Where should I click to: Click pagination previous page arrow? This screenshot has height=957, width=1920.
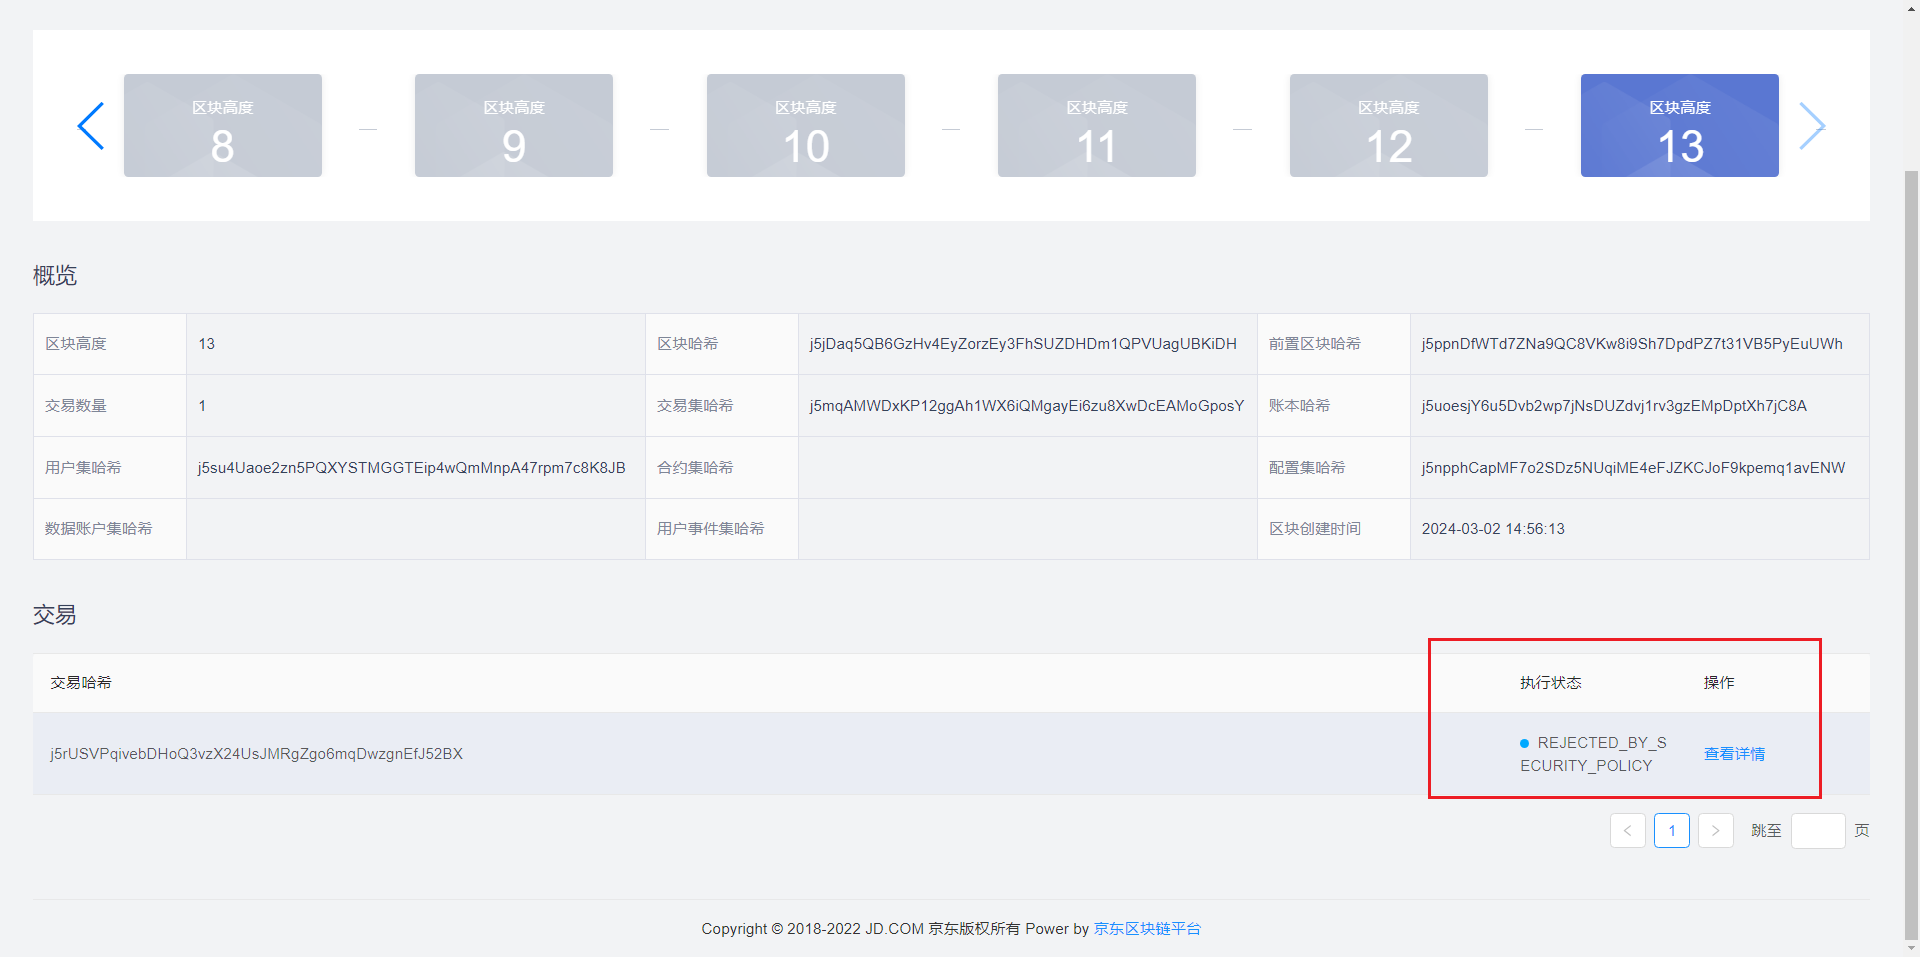pos(1628,831)
